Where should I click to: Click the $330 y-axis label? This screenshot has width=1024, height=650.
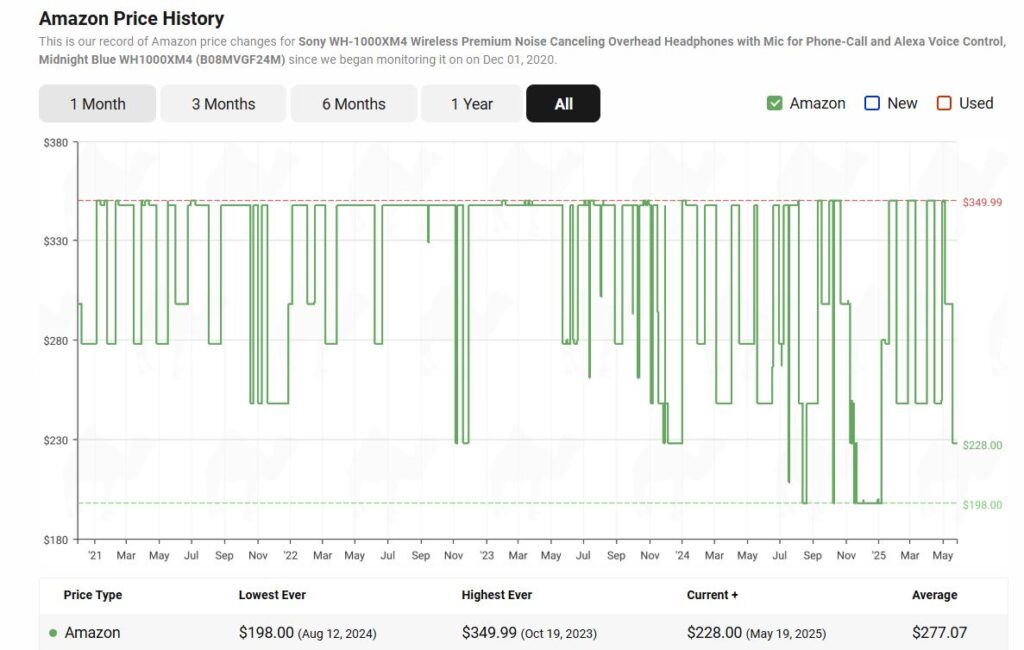click(56, 242)
